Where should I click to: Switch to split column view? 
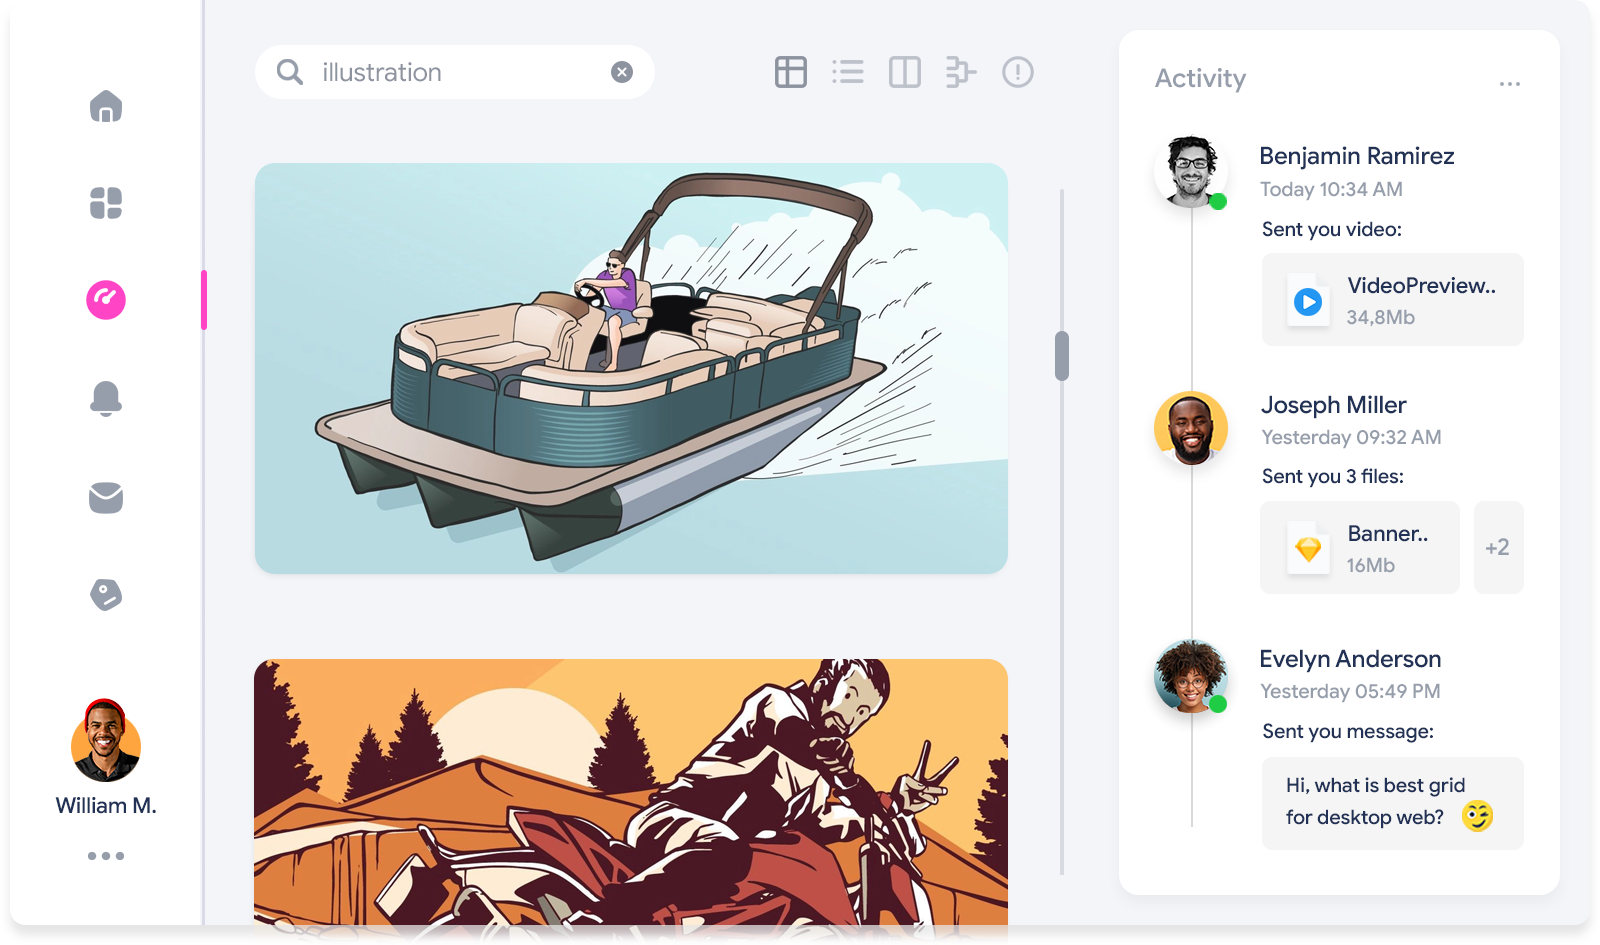pyautogui.click(x=904, y=72)
